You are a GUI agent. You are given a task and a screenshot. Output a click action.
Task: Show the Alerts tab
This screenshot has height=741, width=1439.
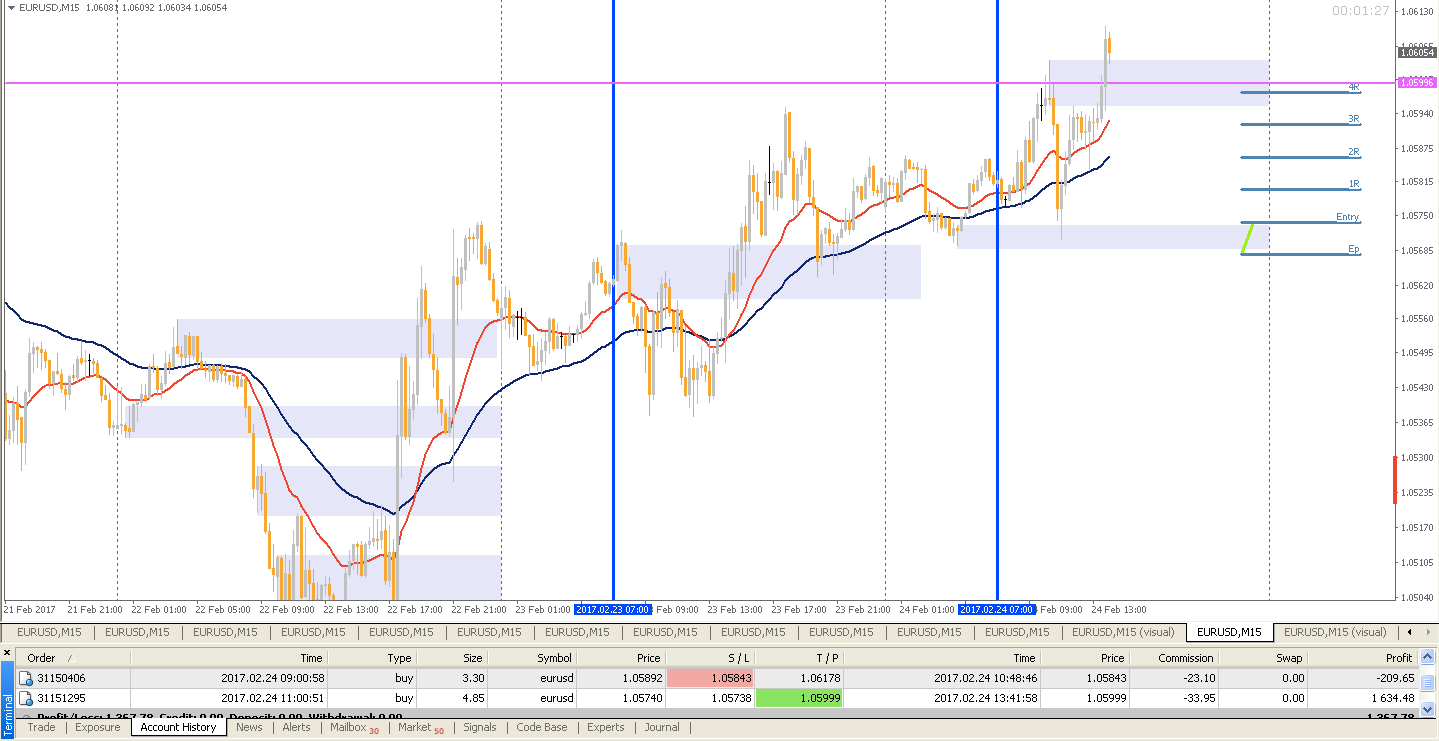[x=296, y=727]
